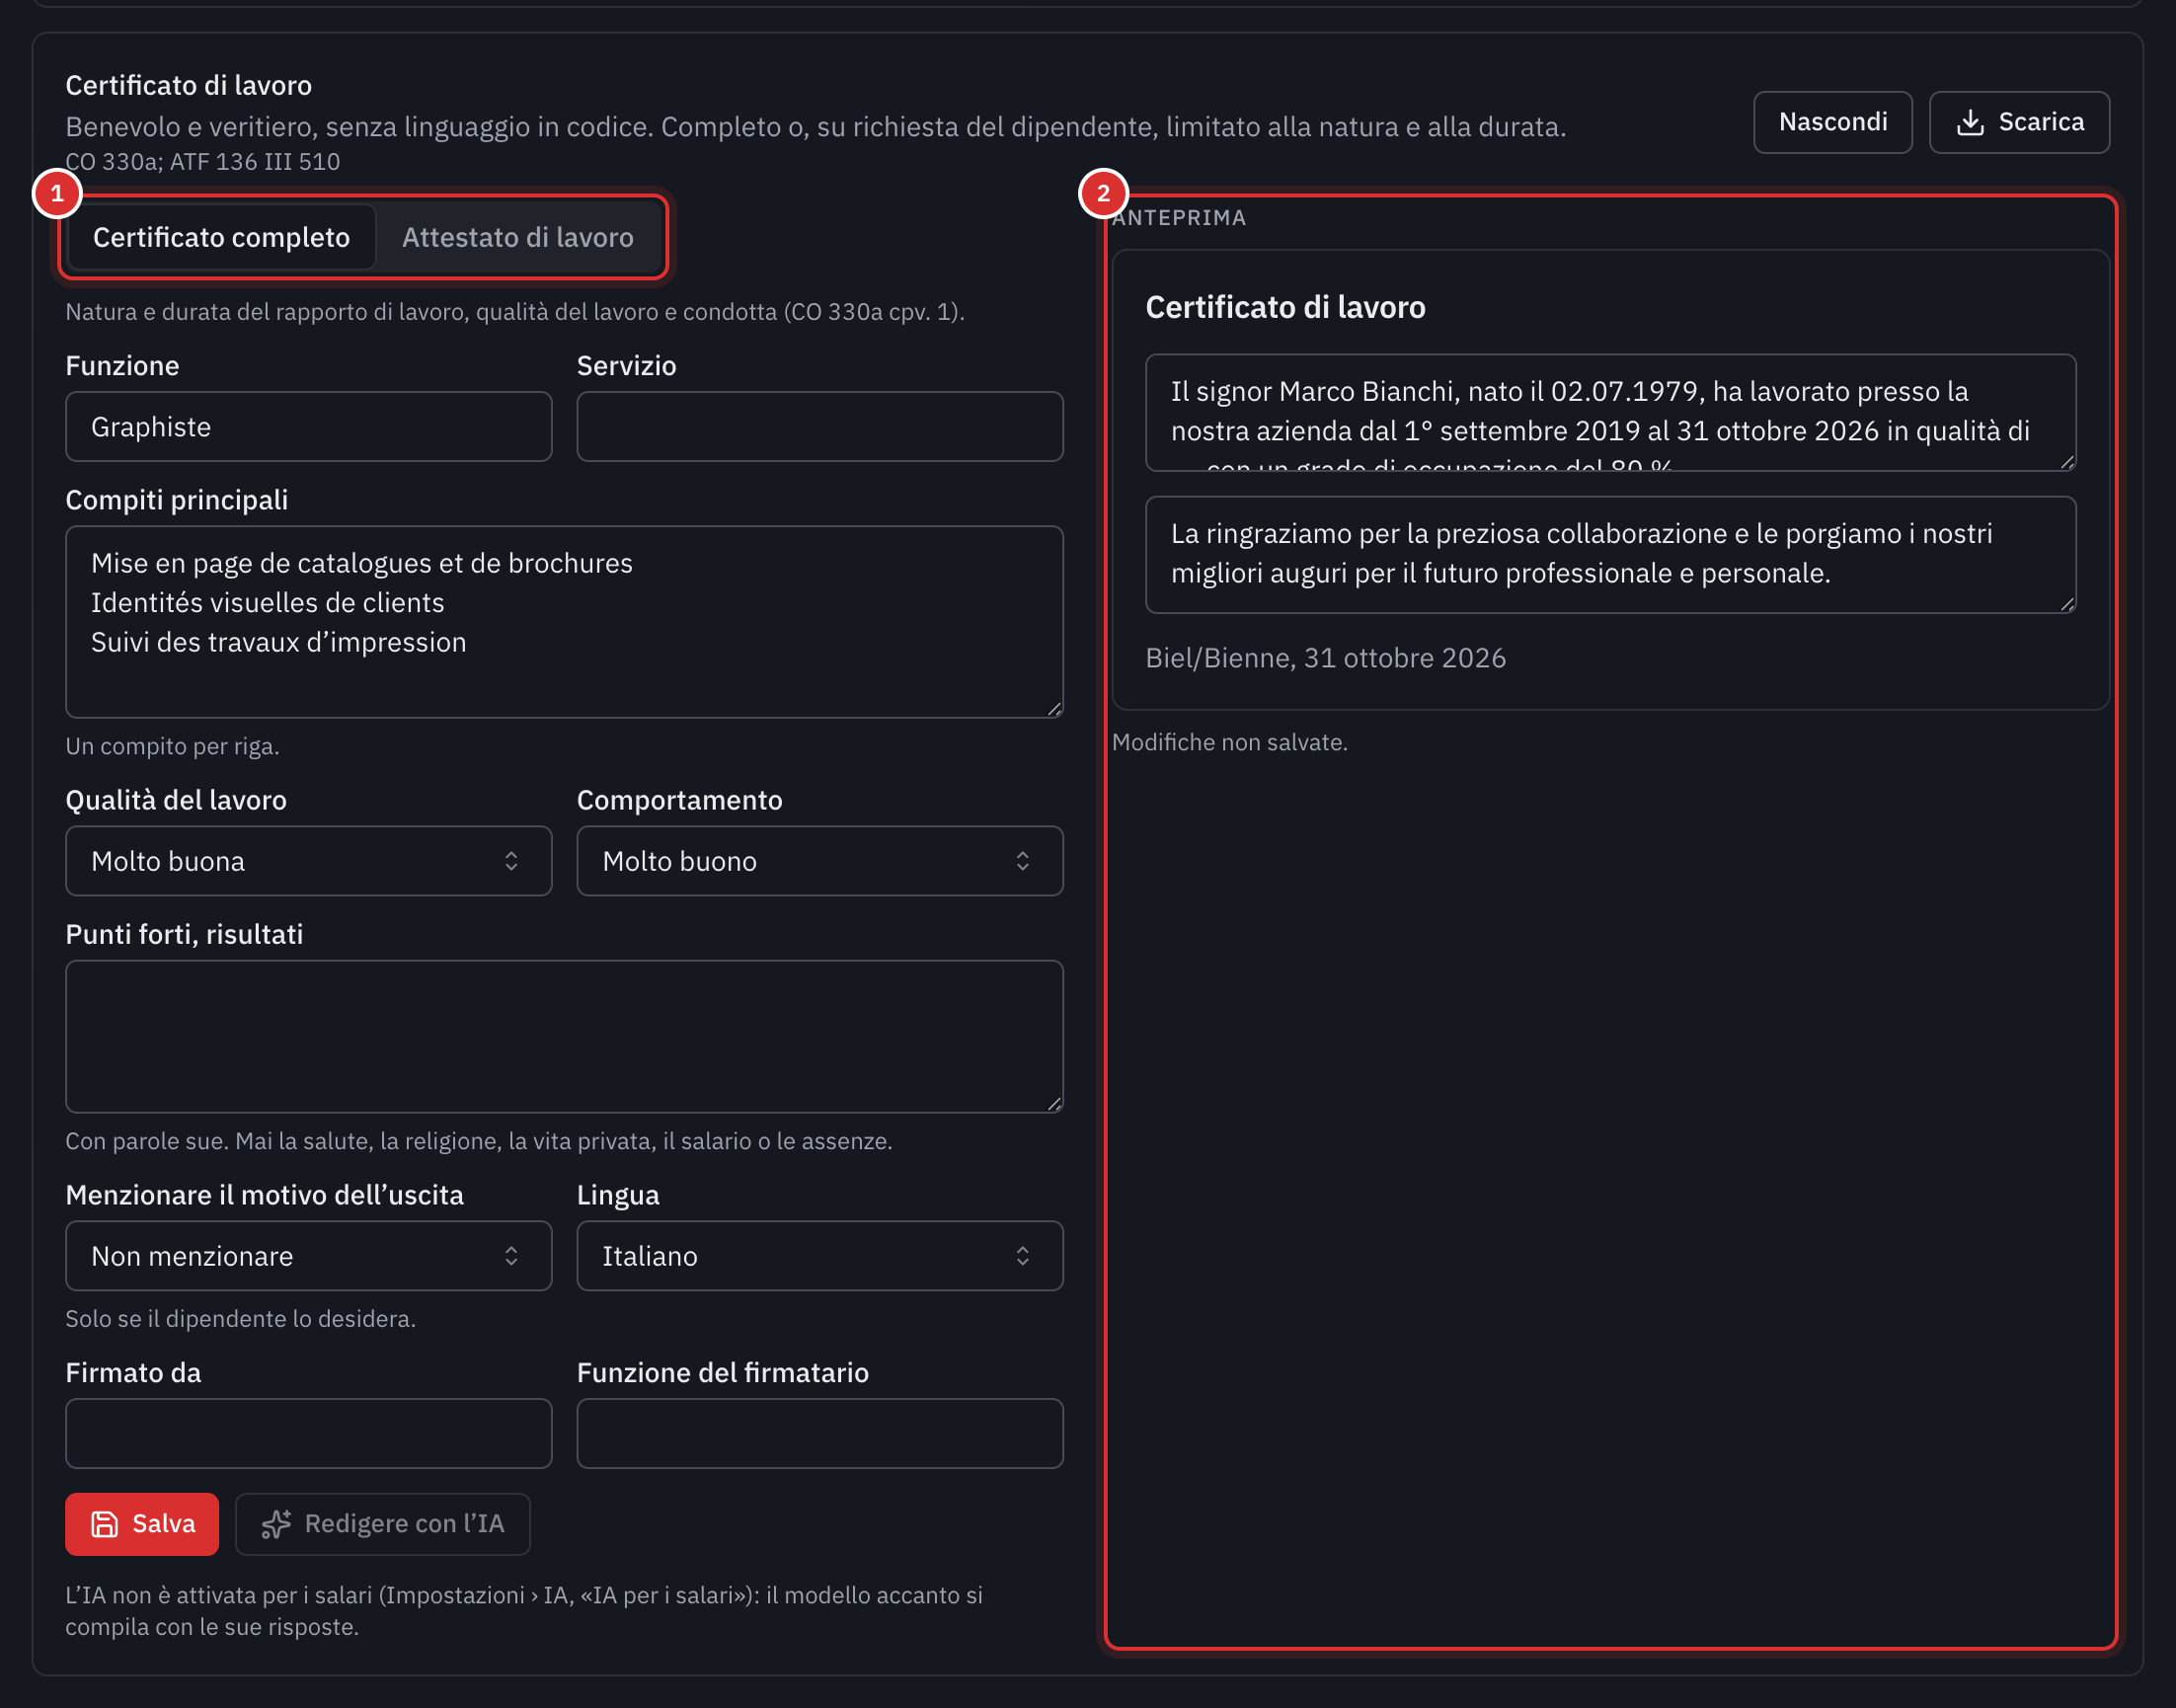
Task: Click the resize handle of the Punti forti textarea
Action: [1054, 1104]
